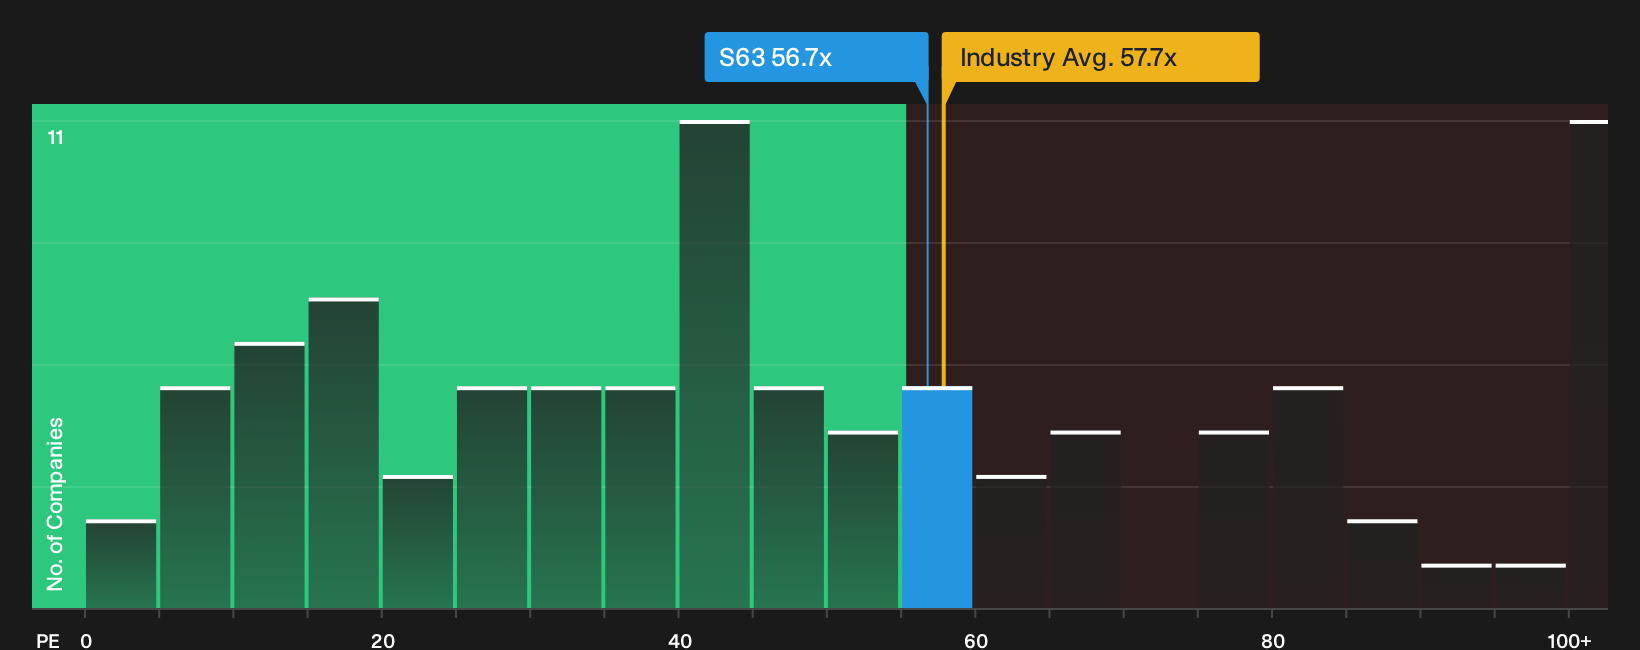
Task: Select the bar at PE 15-20
Action: (344, 453)
